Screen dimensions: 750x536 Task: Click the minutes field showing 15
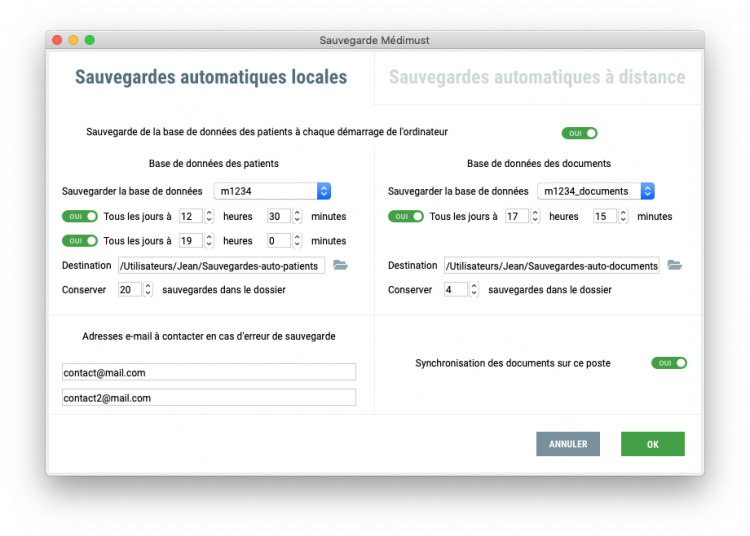pyautogui.click(x=605, y=216)
